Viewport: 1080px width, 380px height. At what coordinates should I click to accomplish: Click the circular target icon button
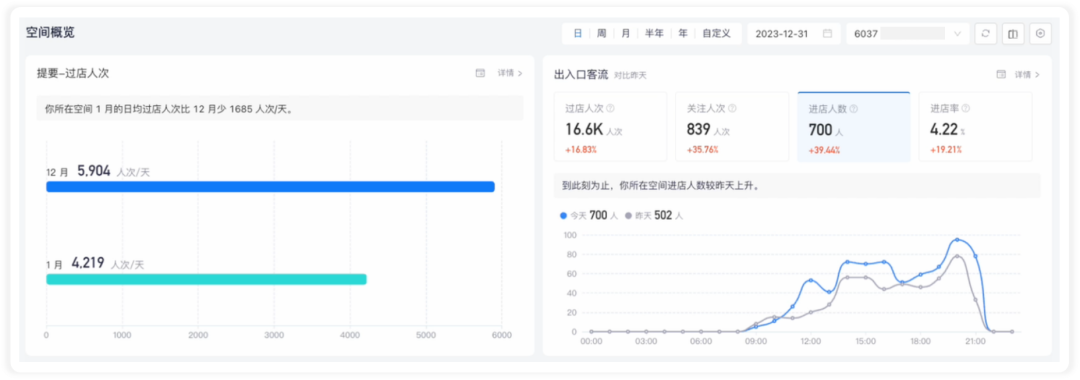pos(1041,34)
